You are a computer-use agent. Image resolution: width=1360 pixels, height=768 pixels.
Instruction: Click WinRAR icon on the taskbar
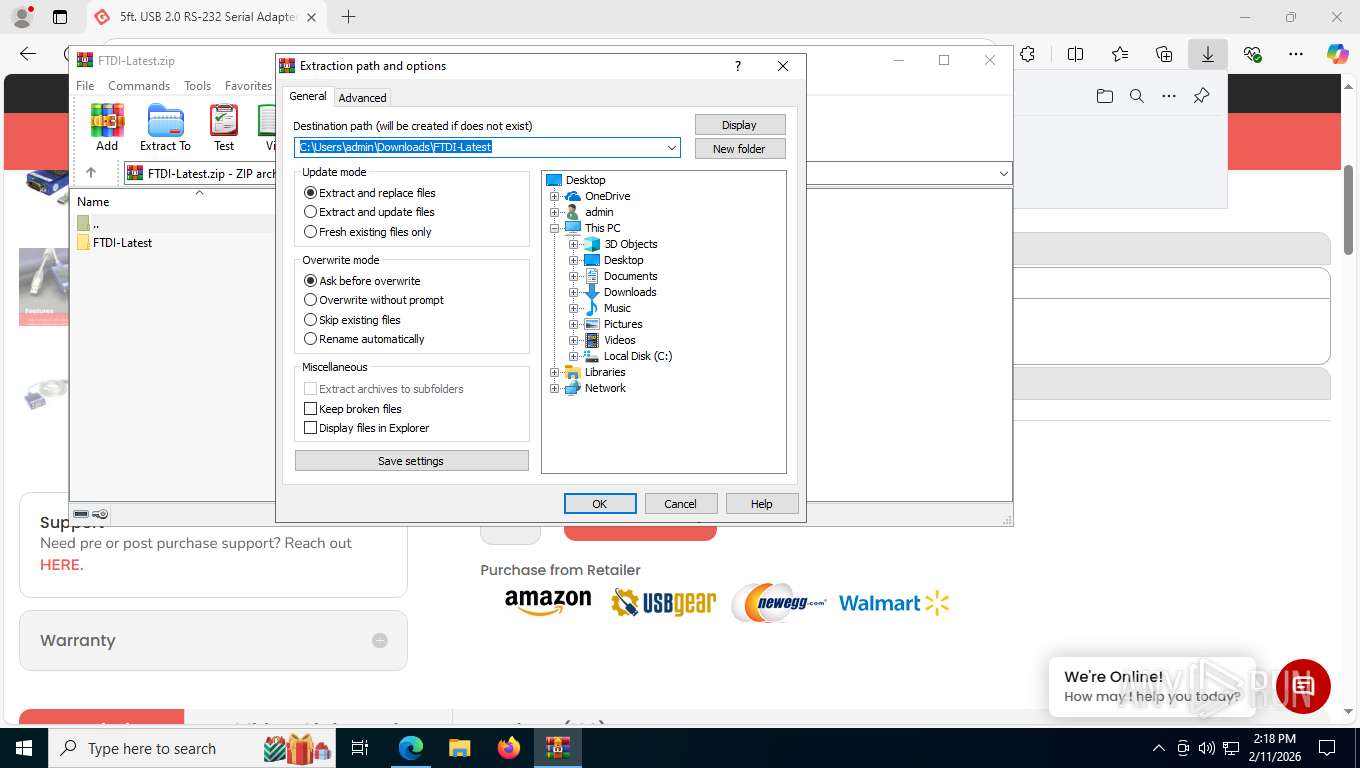click(558, 748)
